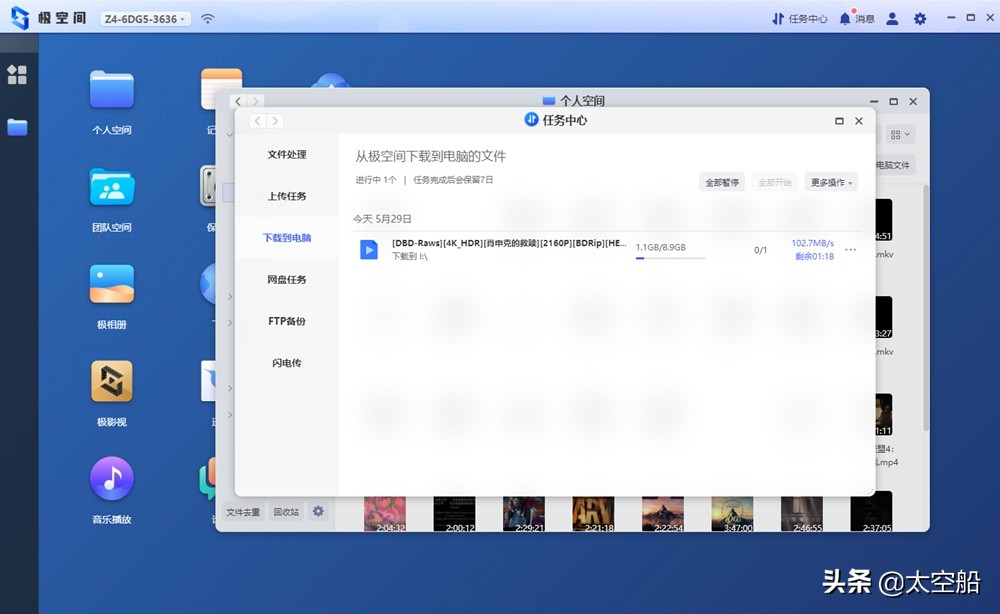Click the video file icon of downloading task
This screenshot has height=614, width=1000.
369,249
